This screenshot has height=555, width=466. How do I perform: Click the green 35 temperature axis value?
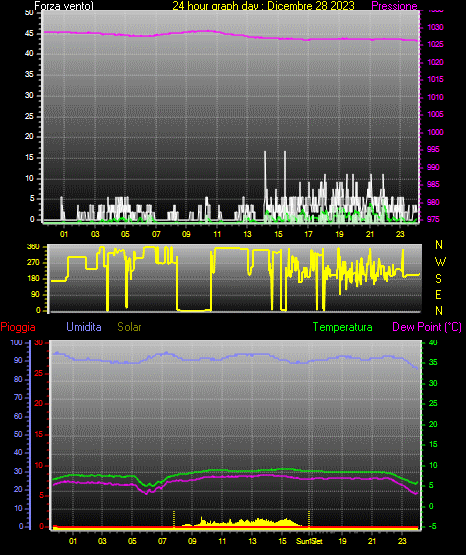pyautogui.click(x=433, y=362)
